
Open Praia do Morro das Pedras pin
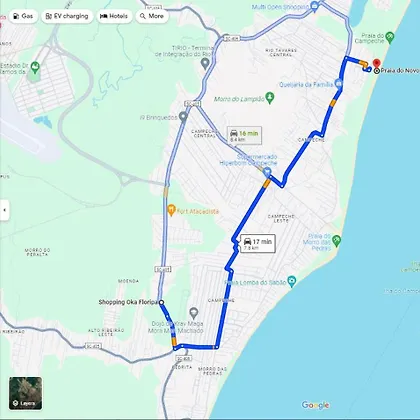[x=337, y=240]
